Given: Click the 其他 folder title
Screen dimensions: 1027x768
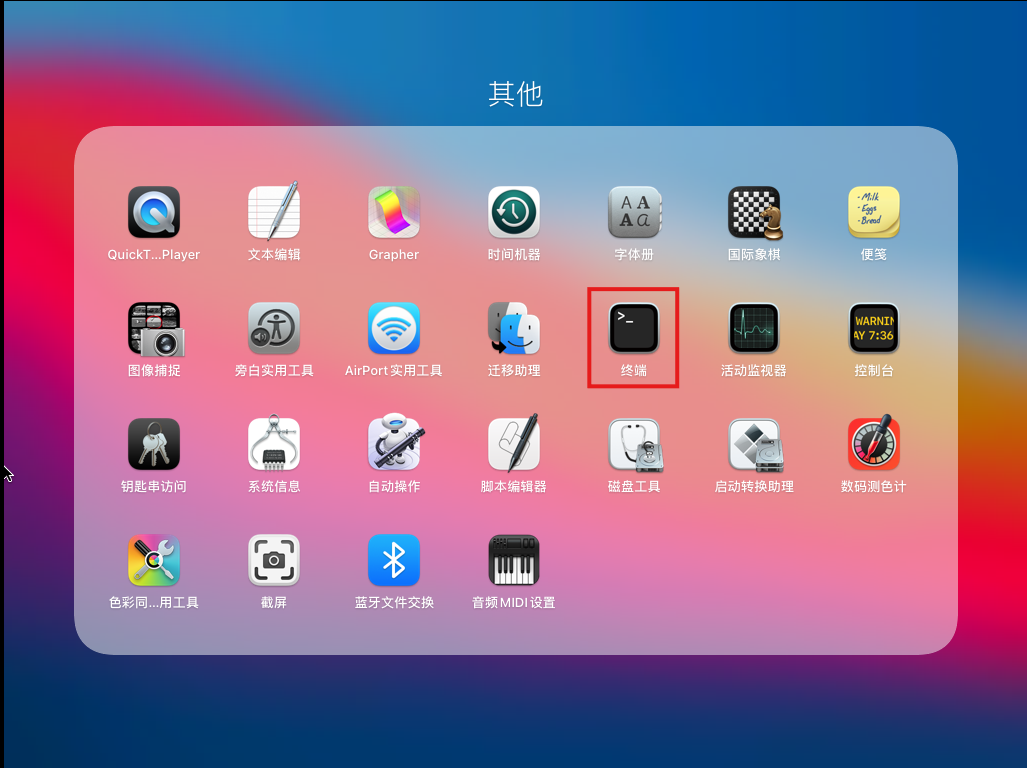Looking at the screenshot, I should (515, 94).
